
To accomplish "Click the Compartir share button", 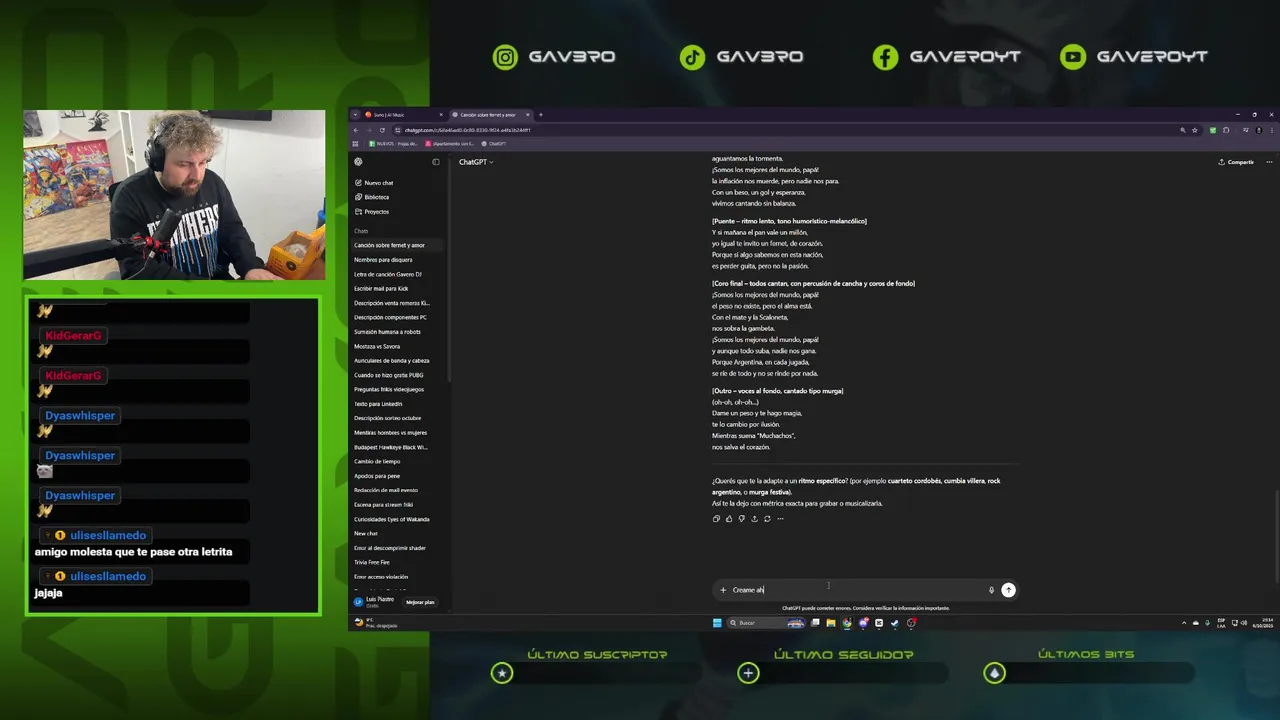I will click(1236, 162).
